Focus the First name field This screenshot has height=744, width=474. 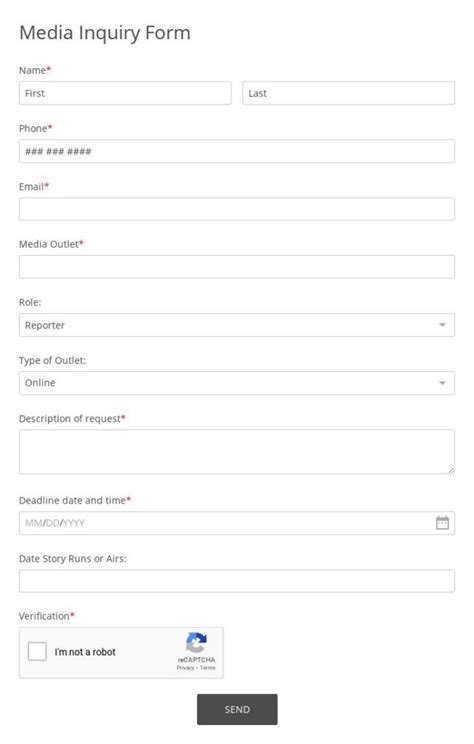point(125,93)
